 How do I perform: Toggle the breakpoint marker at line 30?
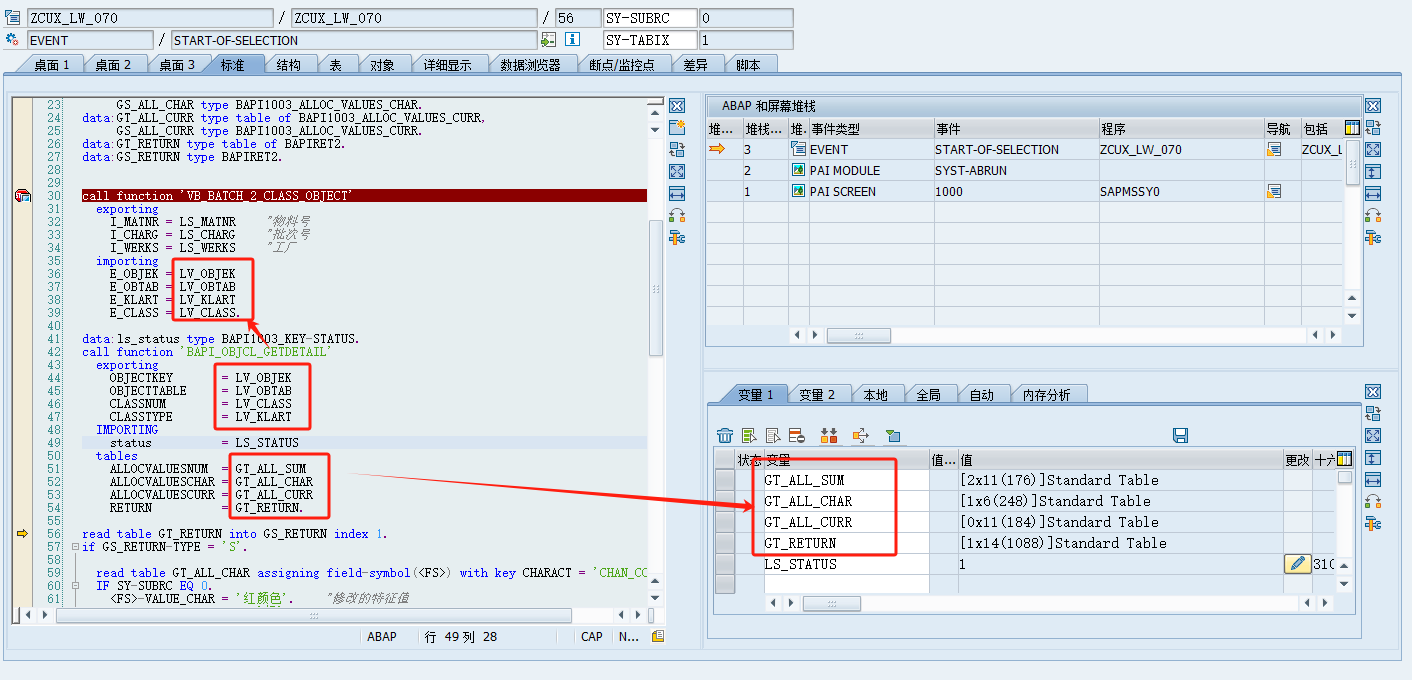(22, 196)
